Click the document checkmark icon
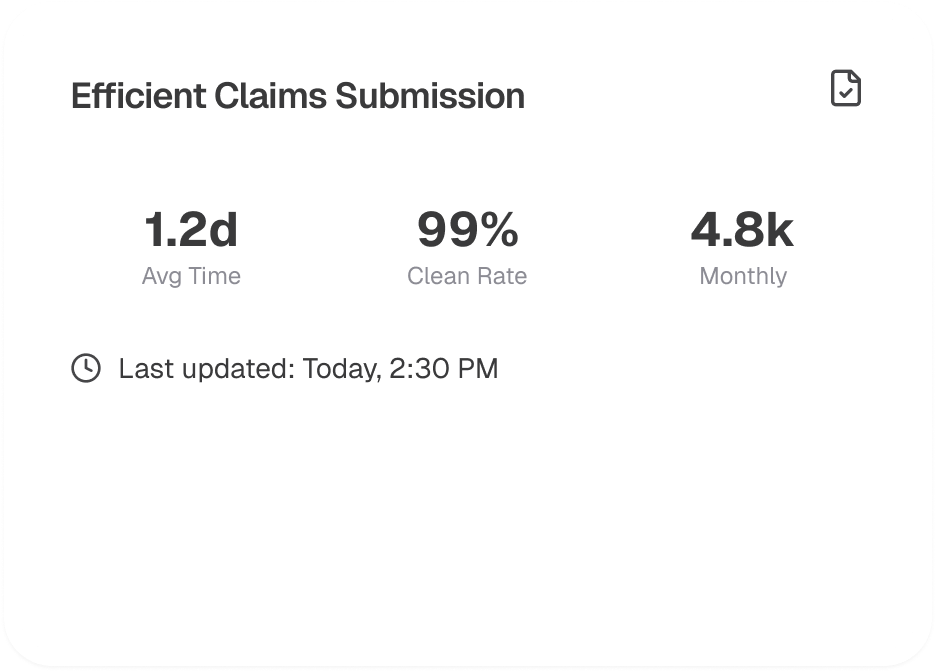The height and width of the screenshot is (672, 936). pyautogui.click(x=846, y=89)
